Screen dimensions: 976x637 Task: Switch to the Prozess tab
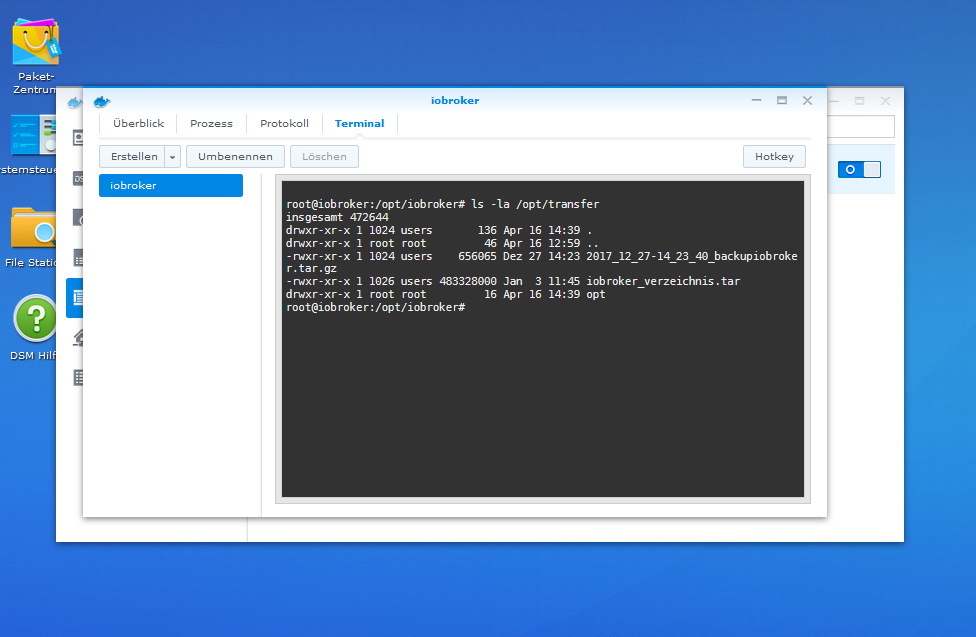click(x=211, y=123)
